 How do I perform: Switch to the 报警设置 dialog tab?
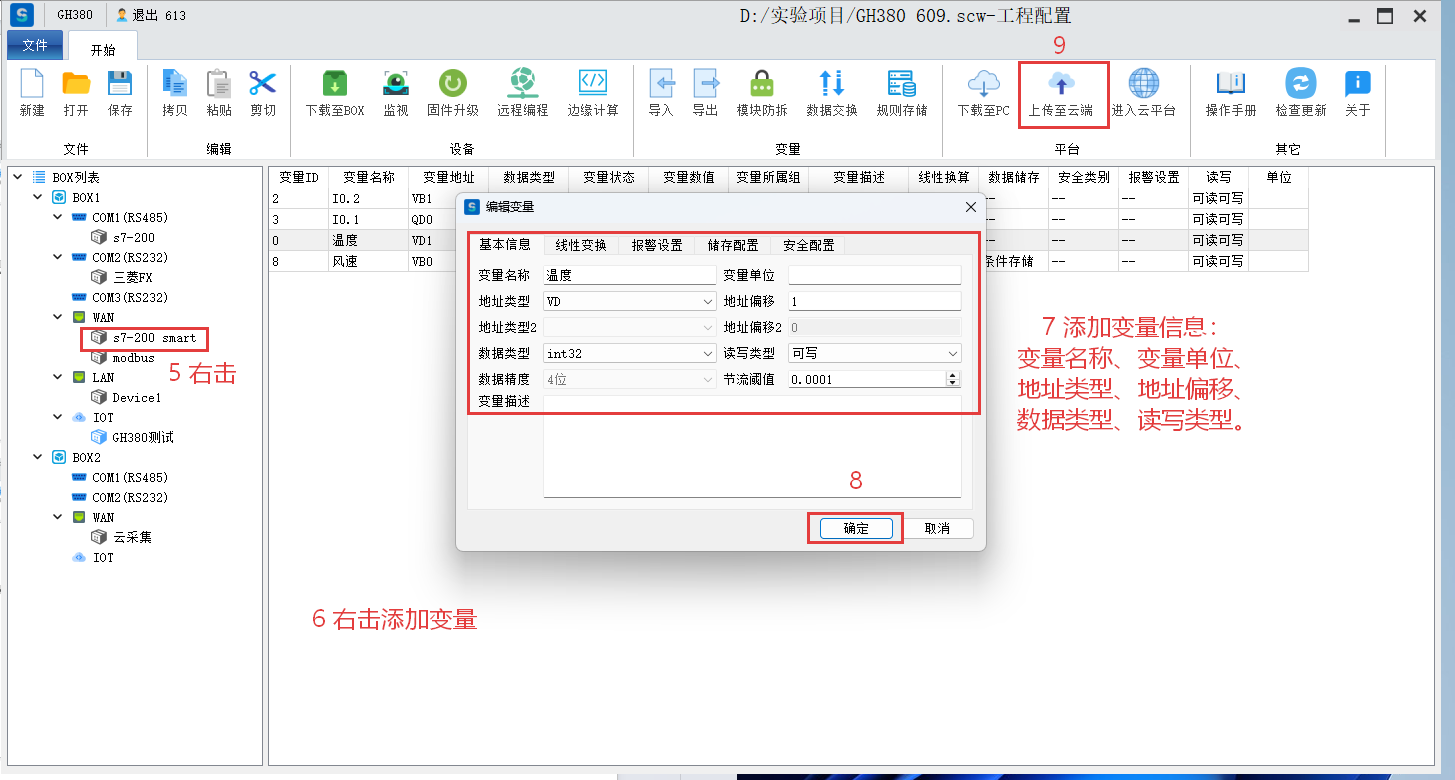coord(657,245)
